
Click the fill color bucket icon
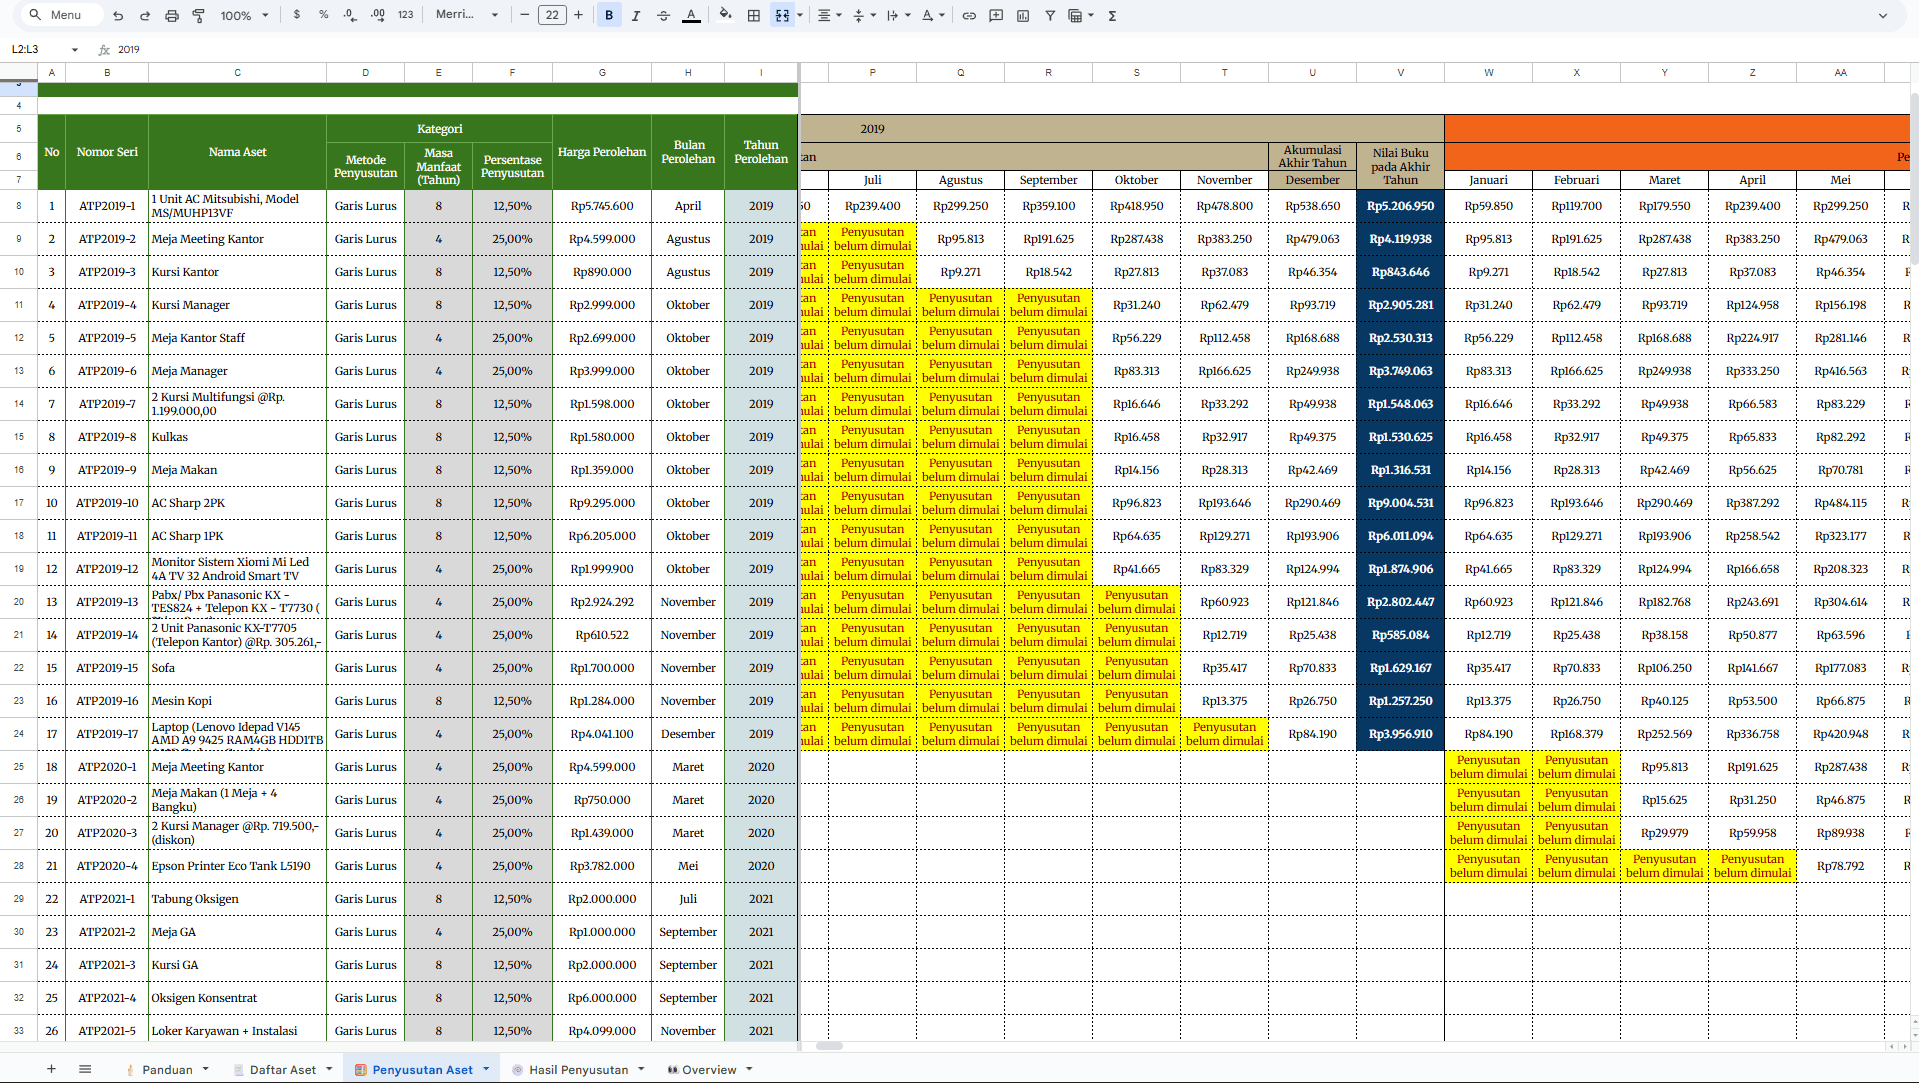tap(725, 15)
